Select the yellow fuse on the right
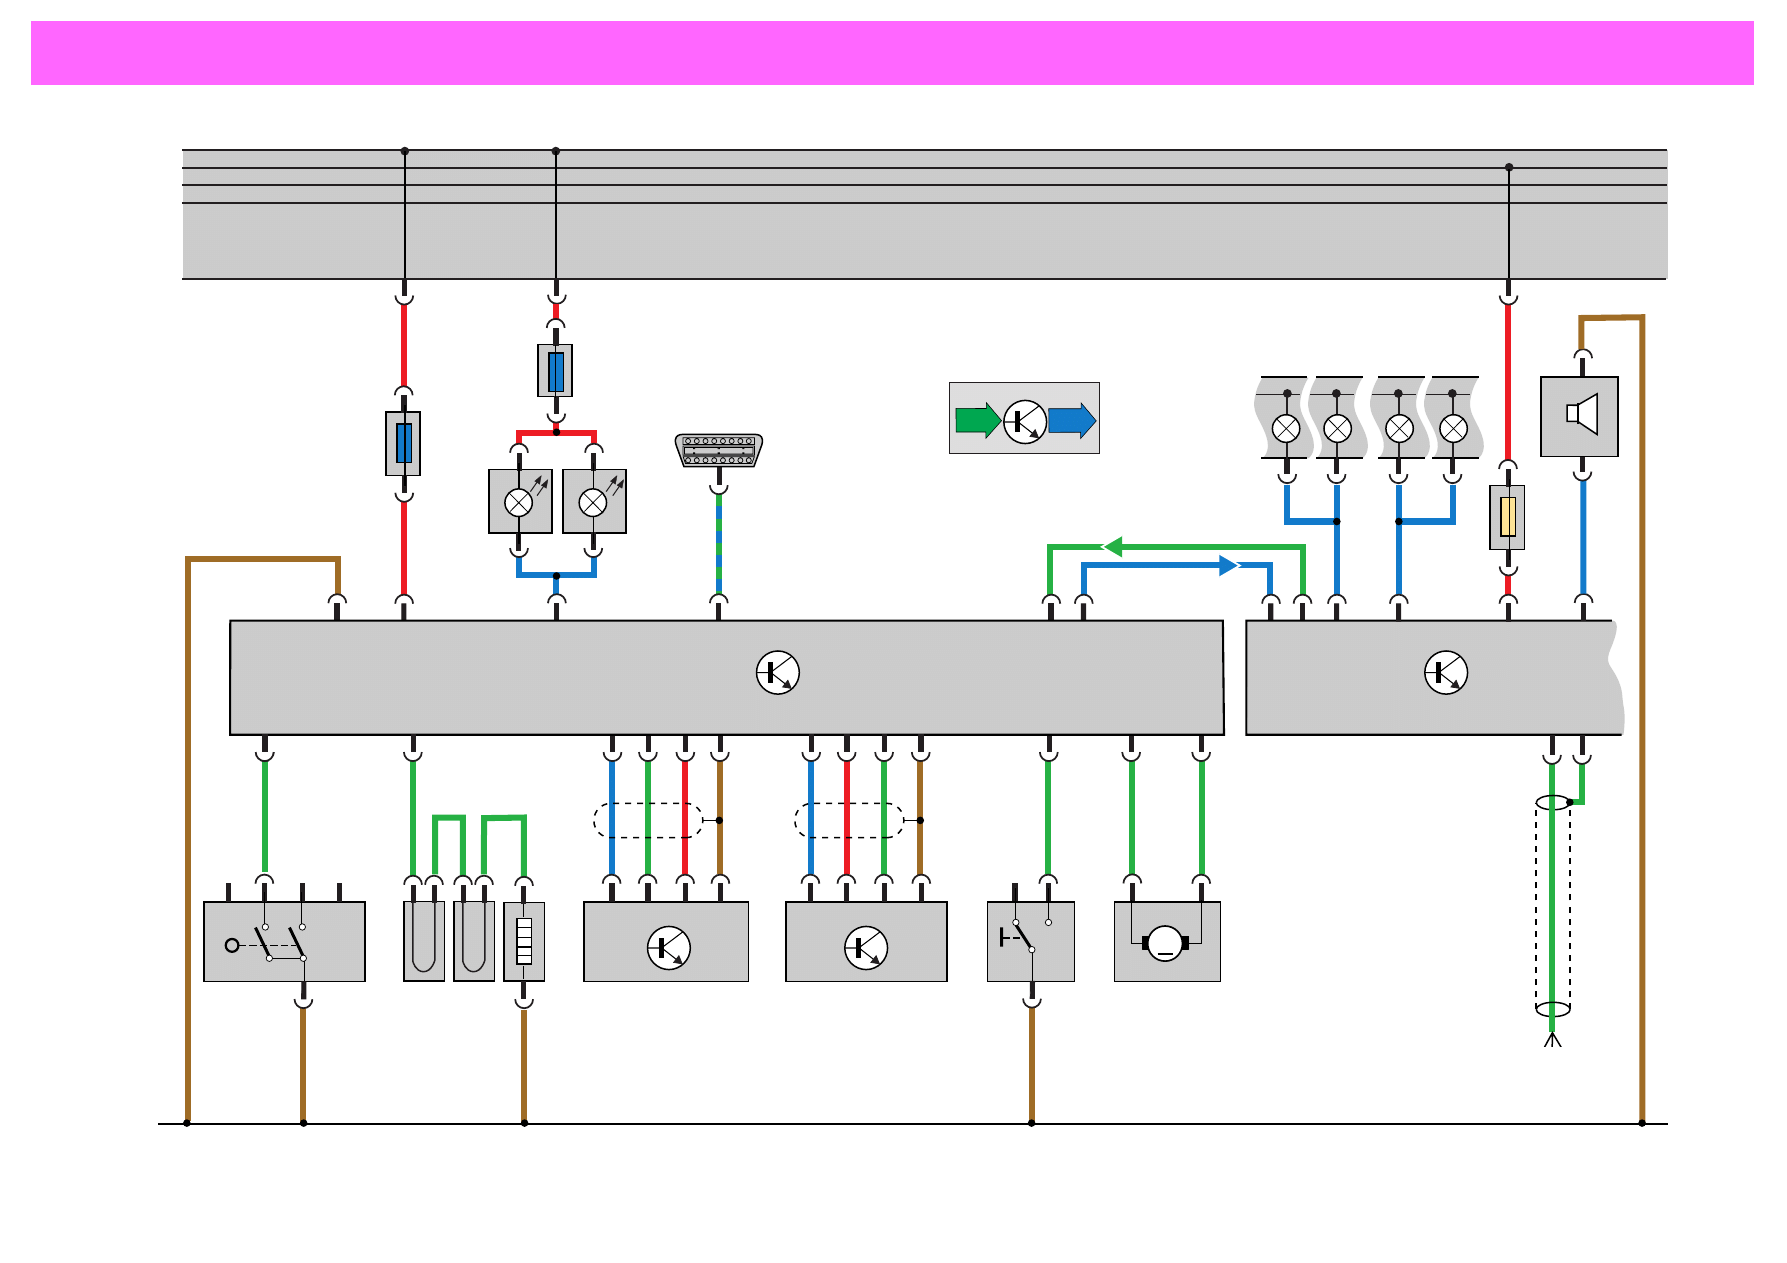Viewport: 1787px width, 1263px height. [1507, 517]
